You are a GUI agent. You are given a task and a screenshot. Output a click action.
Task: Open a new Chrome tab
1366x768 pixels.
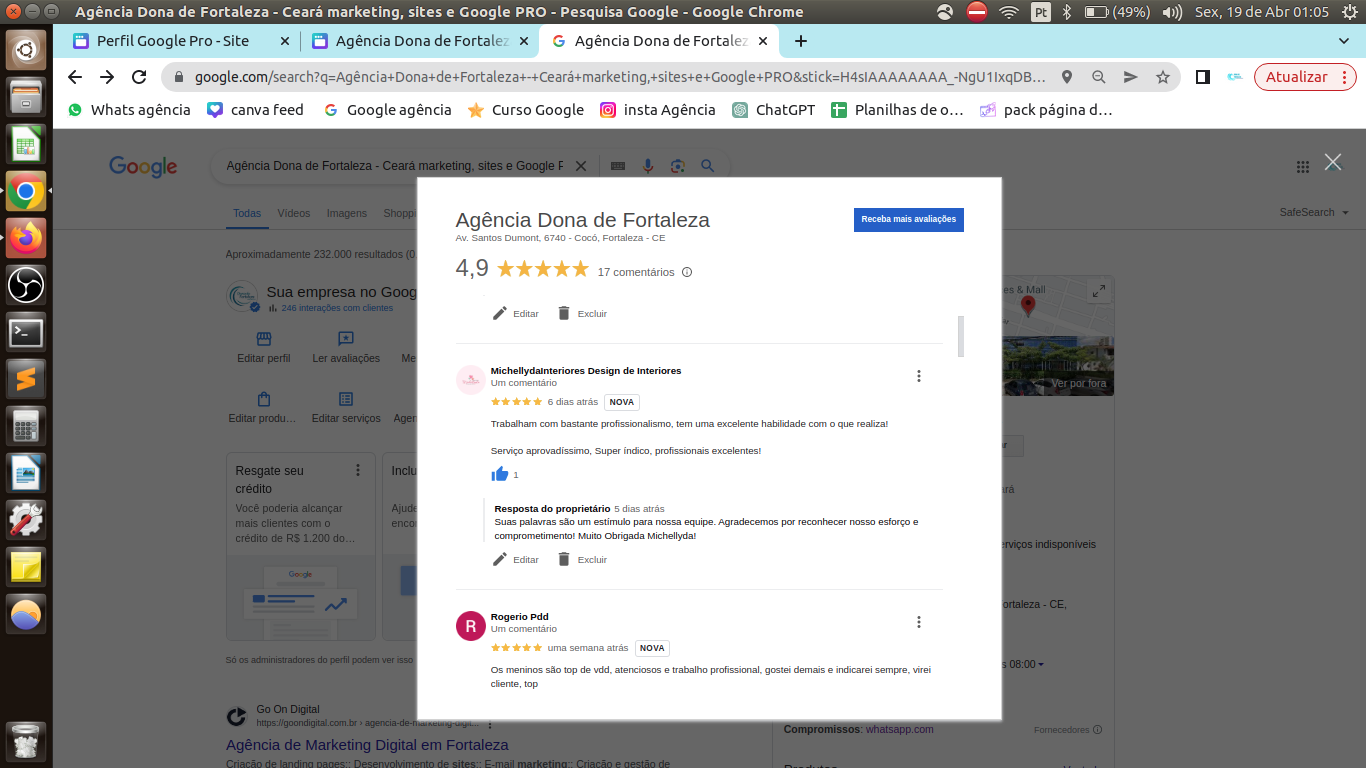click(x=800, y=41)
